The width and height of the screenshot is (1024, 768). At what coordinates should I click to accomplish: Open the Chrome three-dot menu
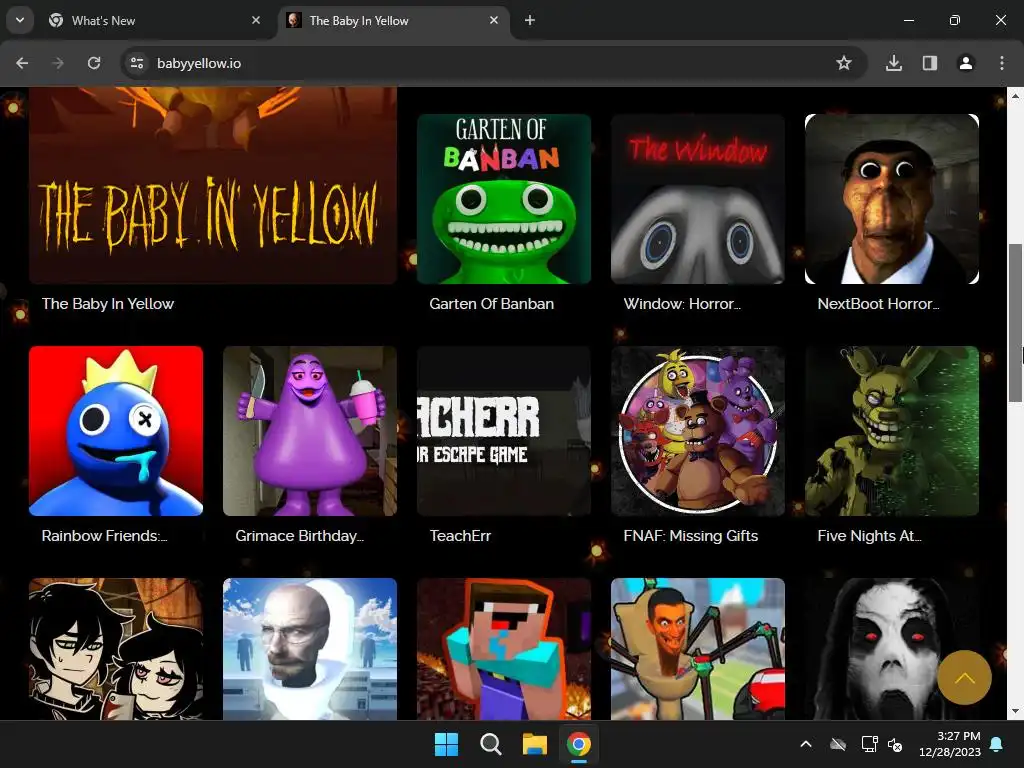click(1002, 63)
